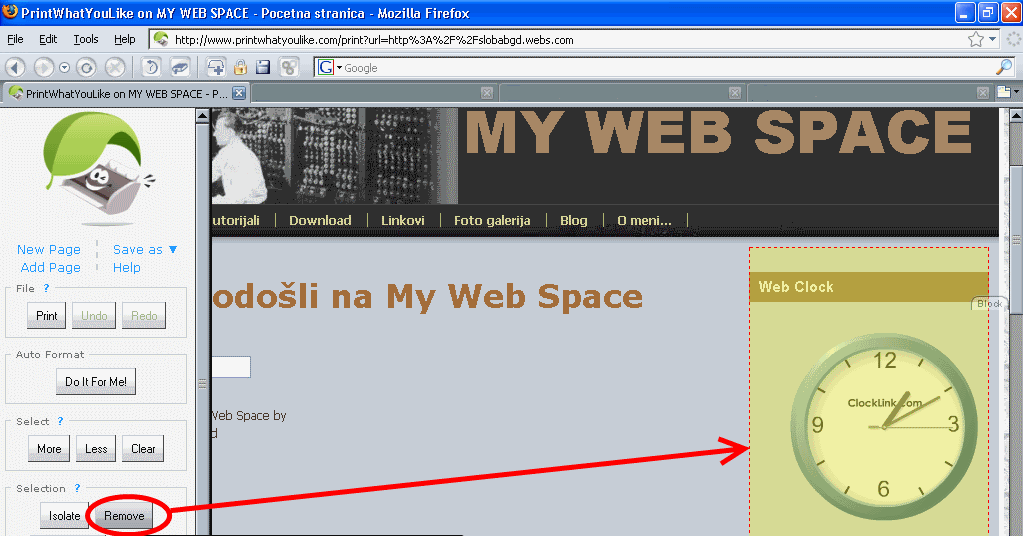Image resolution: width=1023 pixels, height=536 pixels.
Task: Click the Redo button
Action: point(144,316)
